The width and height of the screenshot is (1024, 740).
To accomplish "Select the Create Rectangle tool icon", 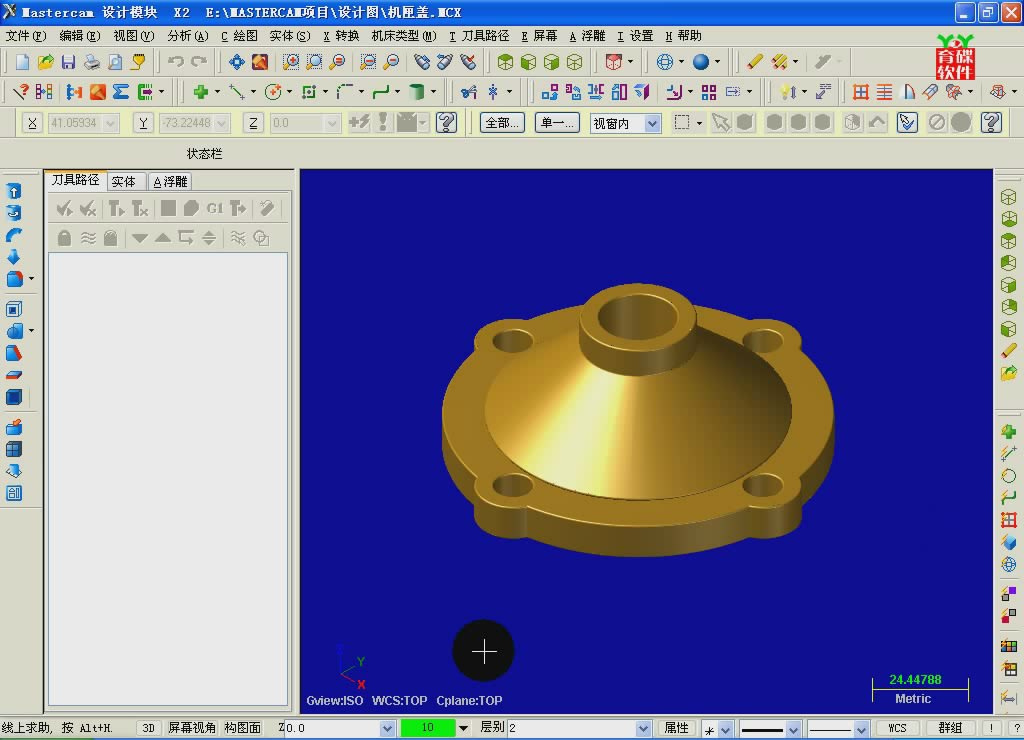I will pyautogui.click(x=309, y=92).
